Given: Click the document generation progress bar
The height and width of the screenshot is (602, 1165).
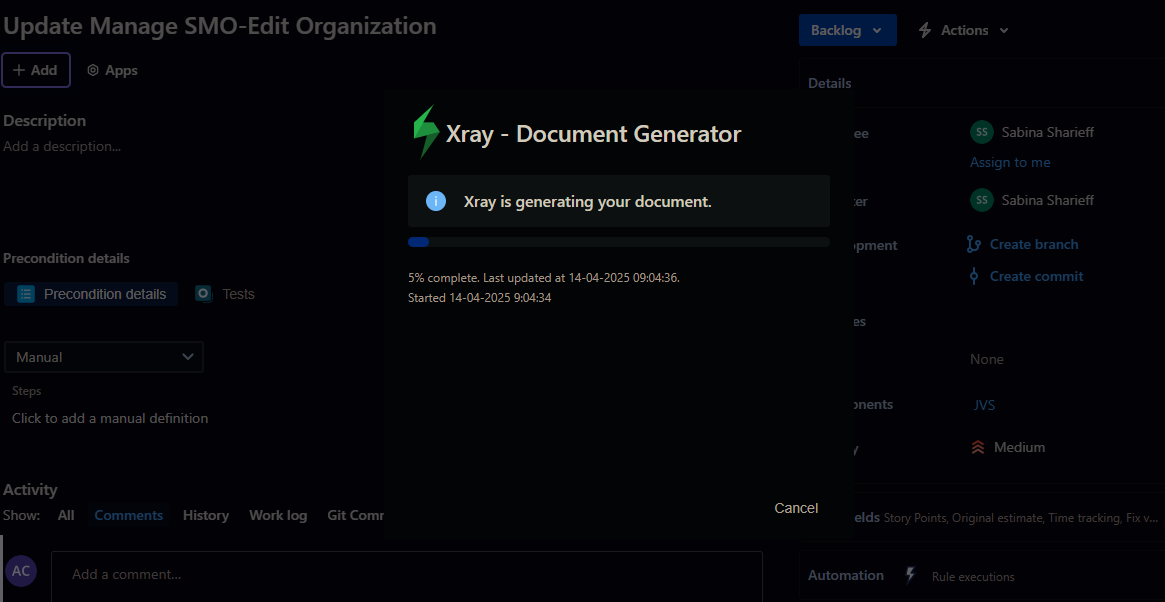Looking at the screenshot, I should pyautogui.click(x=619, y=242).
